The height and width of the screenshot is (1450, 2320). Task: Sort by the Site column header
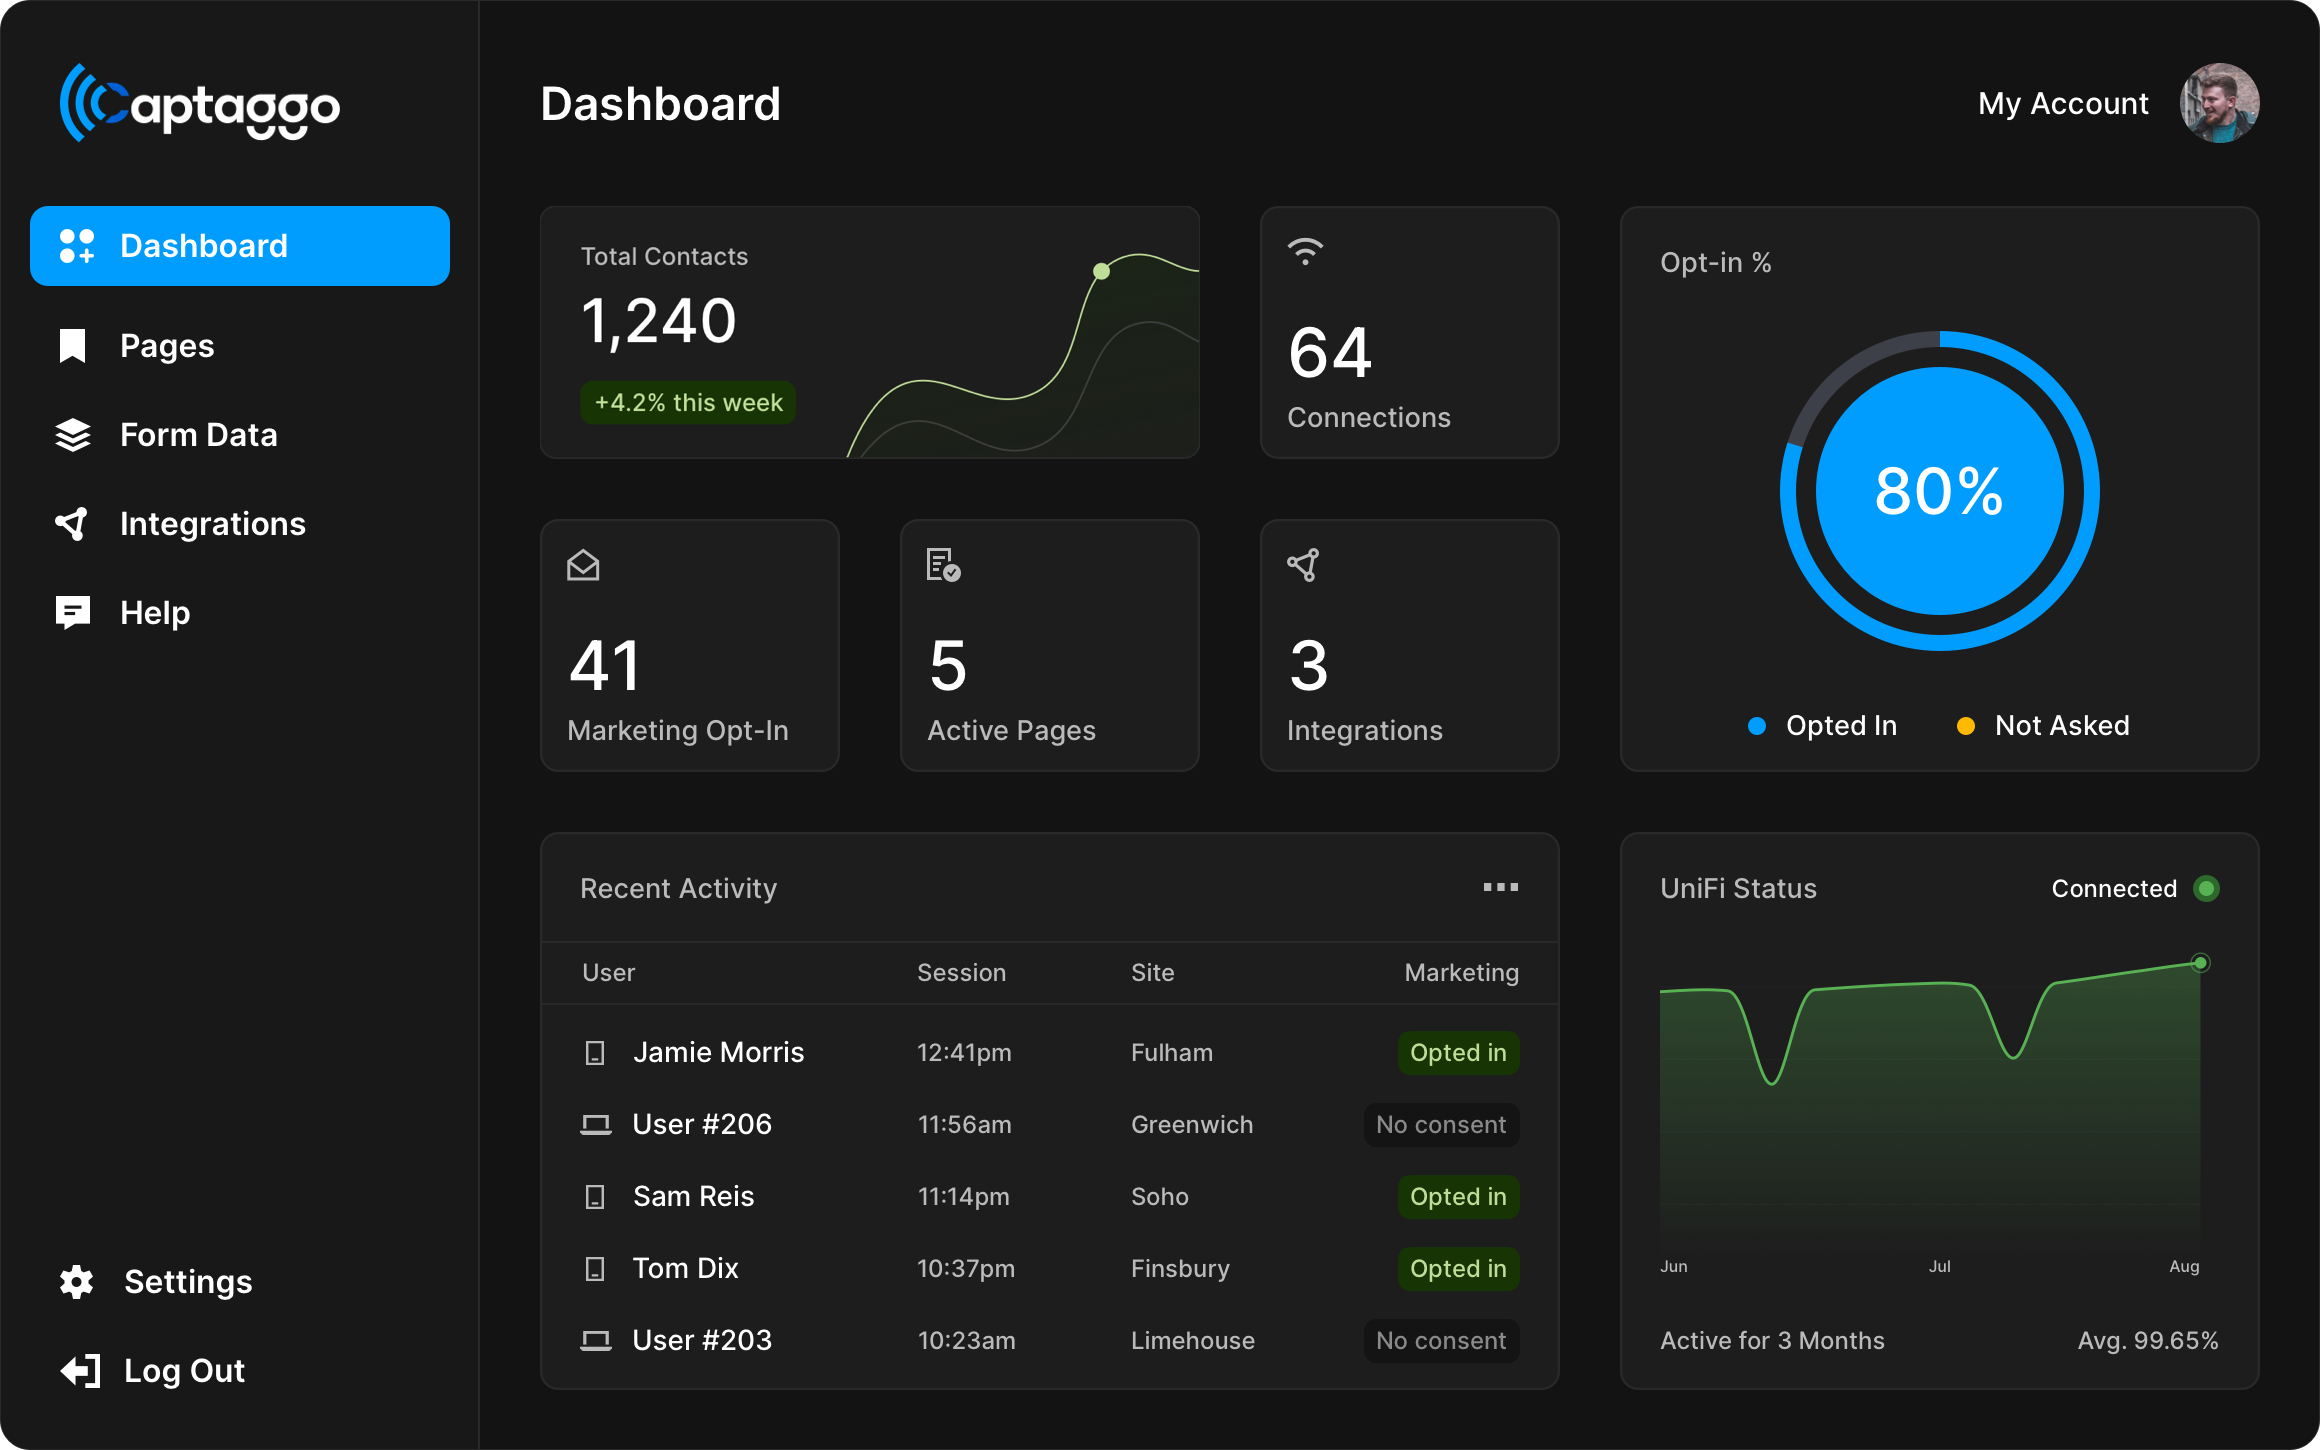(1152, 973)
